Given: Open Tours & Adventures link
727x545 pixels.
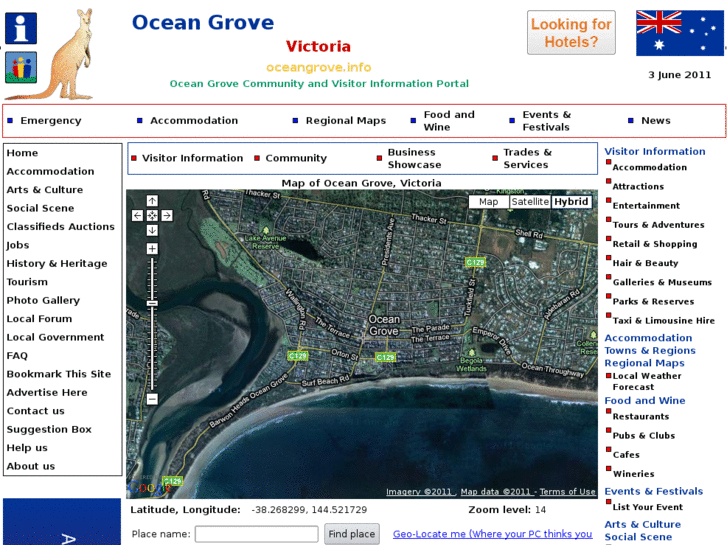Looking at the screenshot, I should [658, 225].
